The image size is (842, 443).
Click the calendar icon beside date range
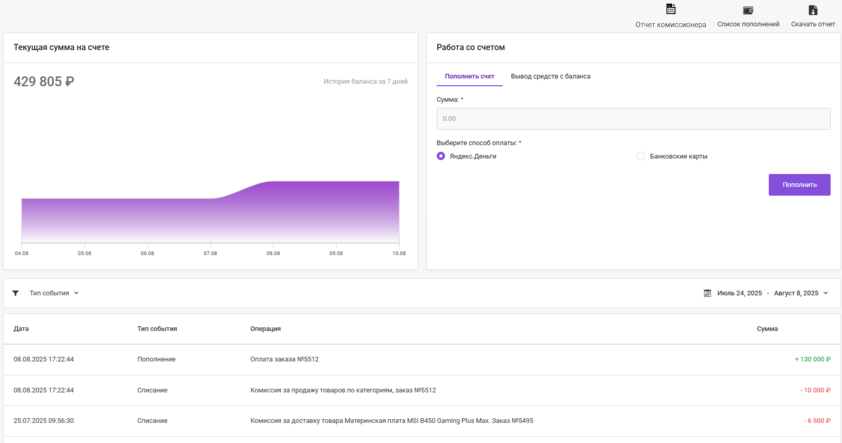tap(707, 293)
